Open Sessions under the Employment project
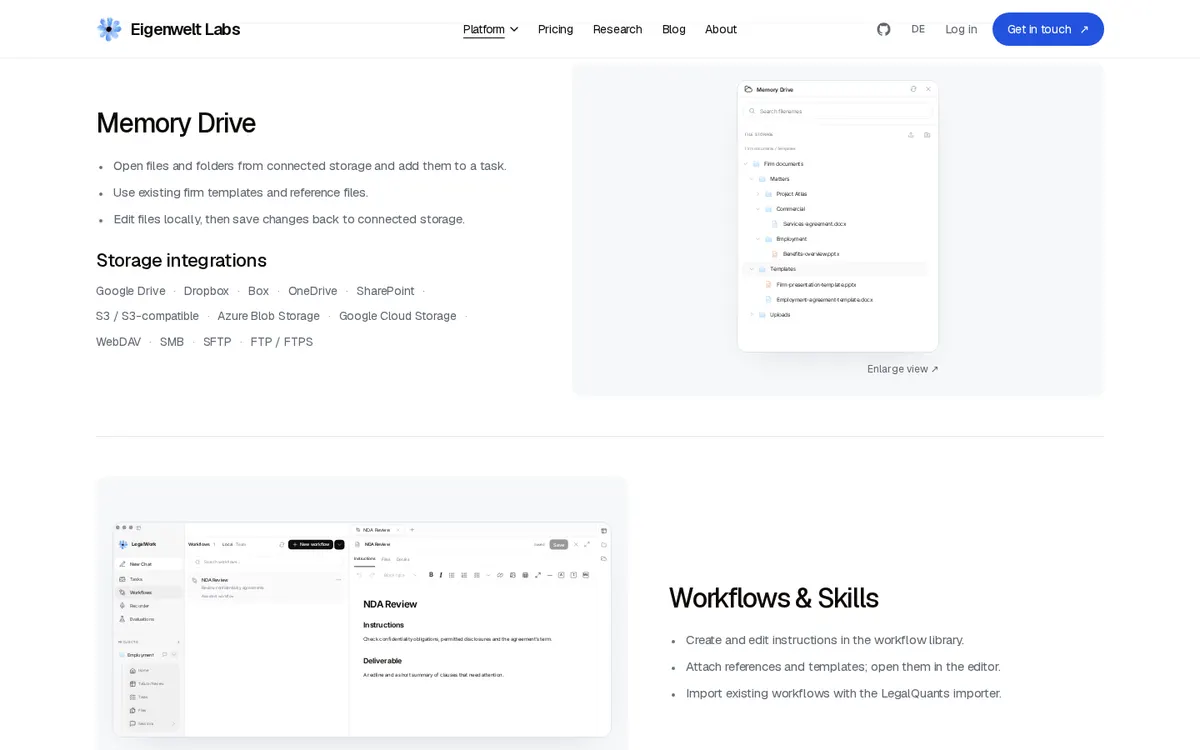The image size is (1200, 750). tap(151, 724)
